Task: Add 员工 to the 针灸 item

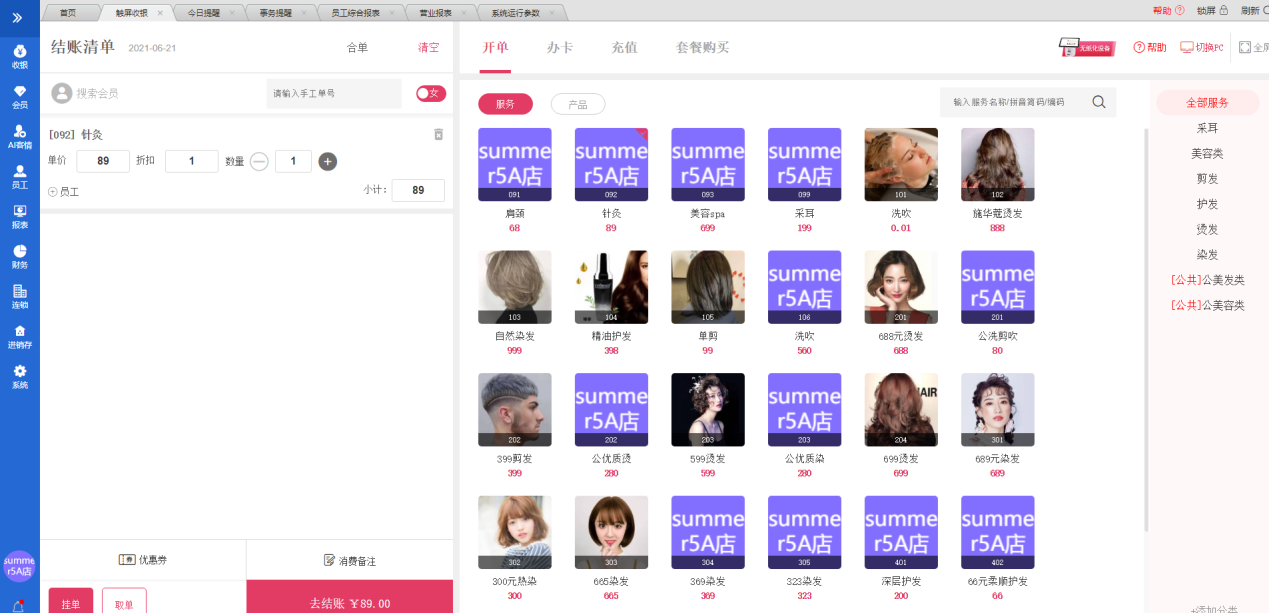Action: [x=63, y=191]
